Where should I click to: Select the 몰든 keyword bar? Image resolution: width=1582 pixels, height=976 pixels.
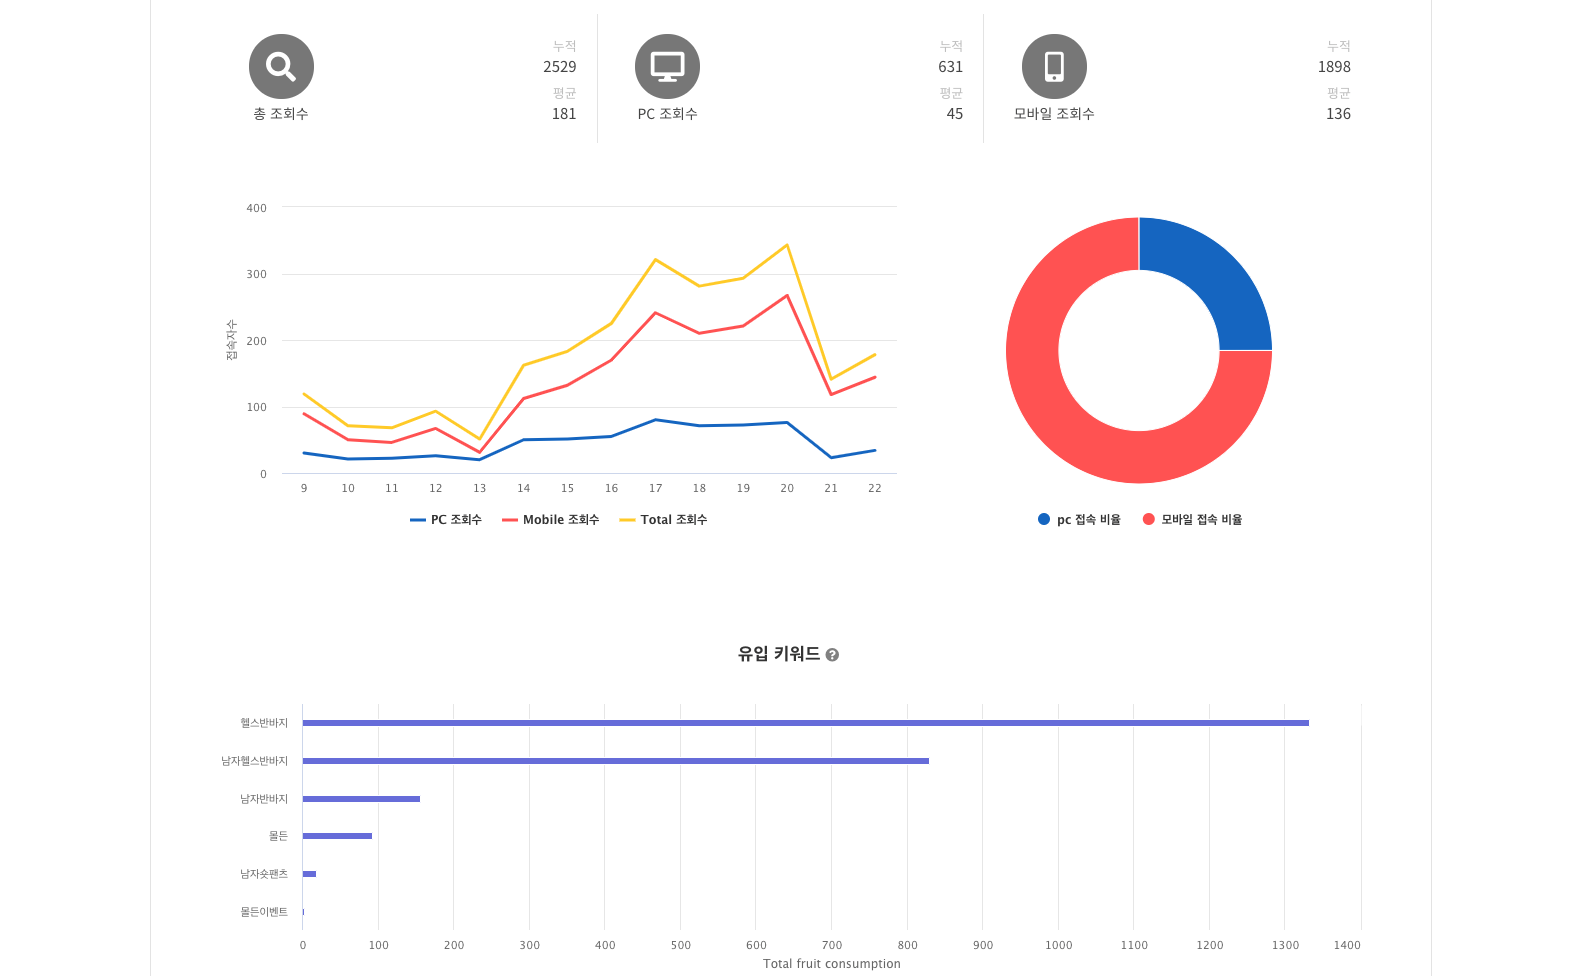(337, 836)
